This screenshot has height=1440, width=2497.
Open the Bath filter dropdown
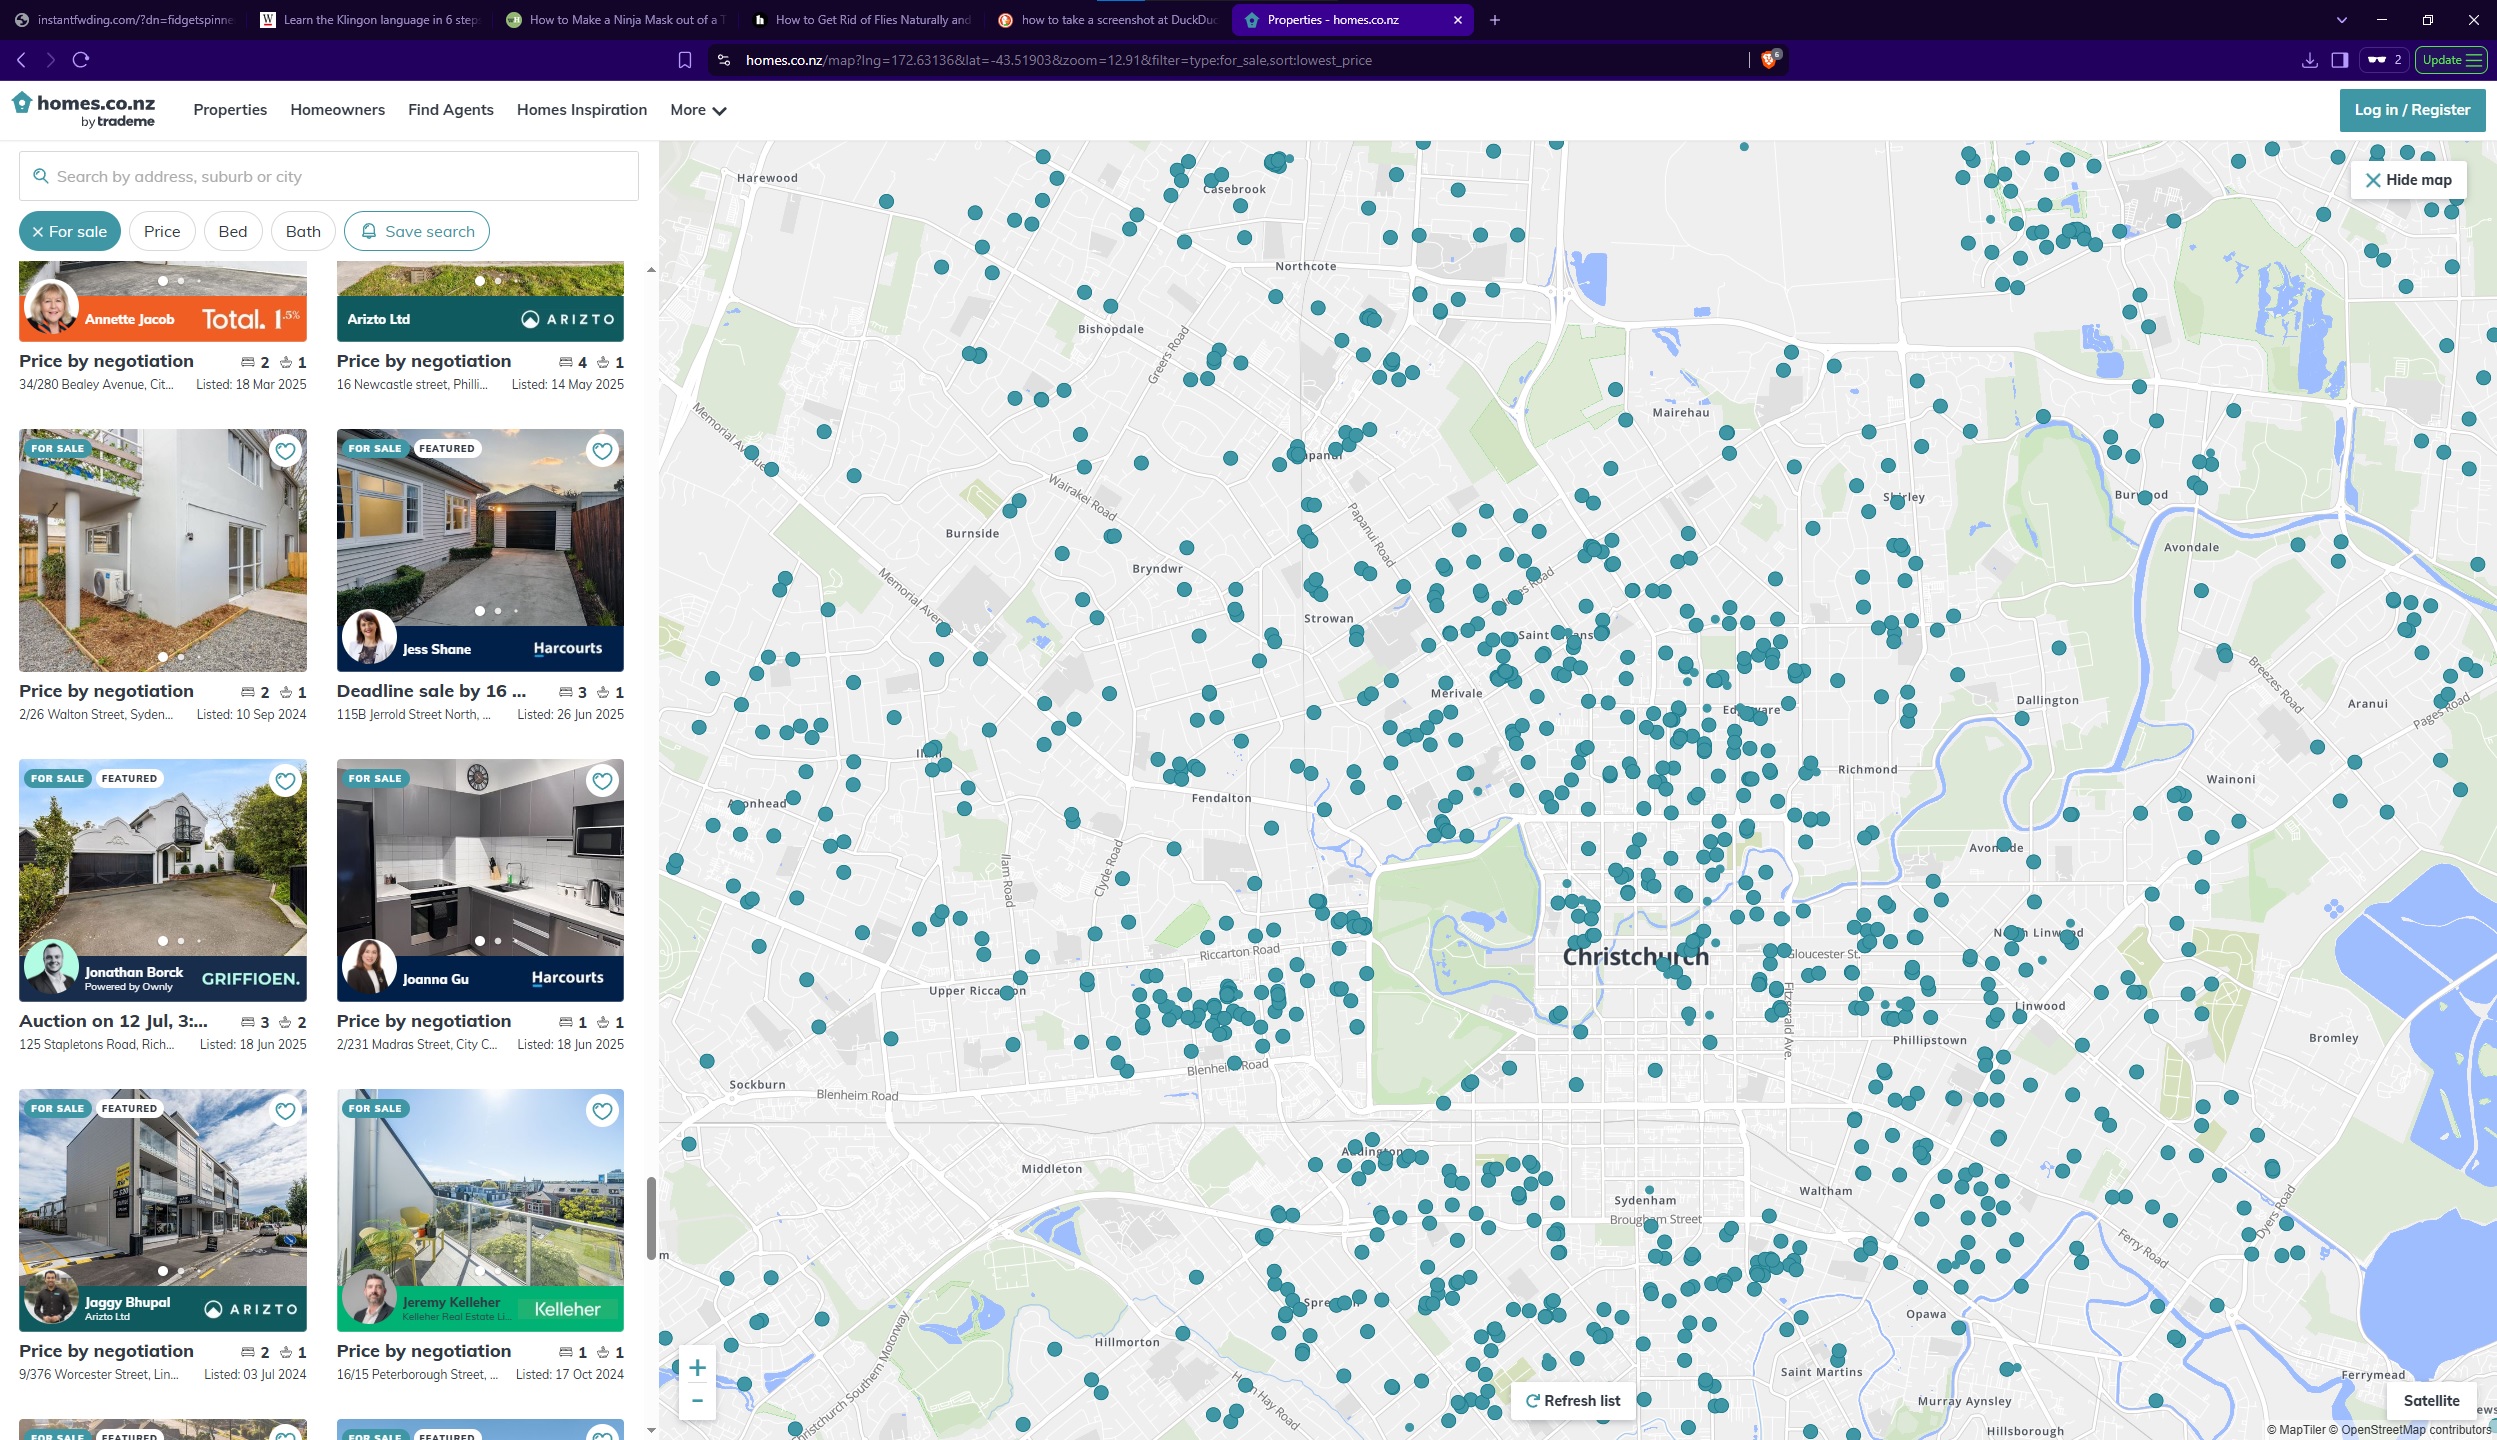coord(303,231)
